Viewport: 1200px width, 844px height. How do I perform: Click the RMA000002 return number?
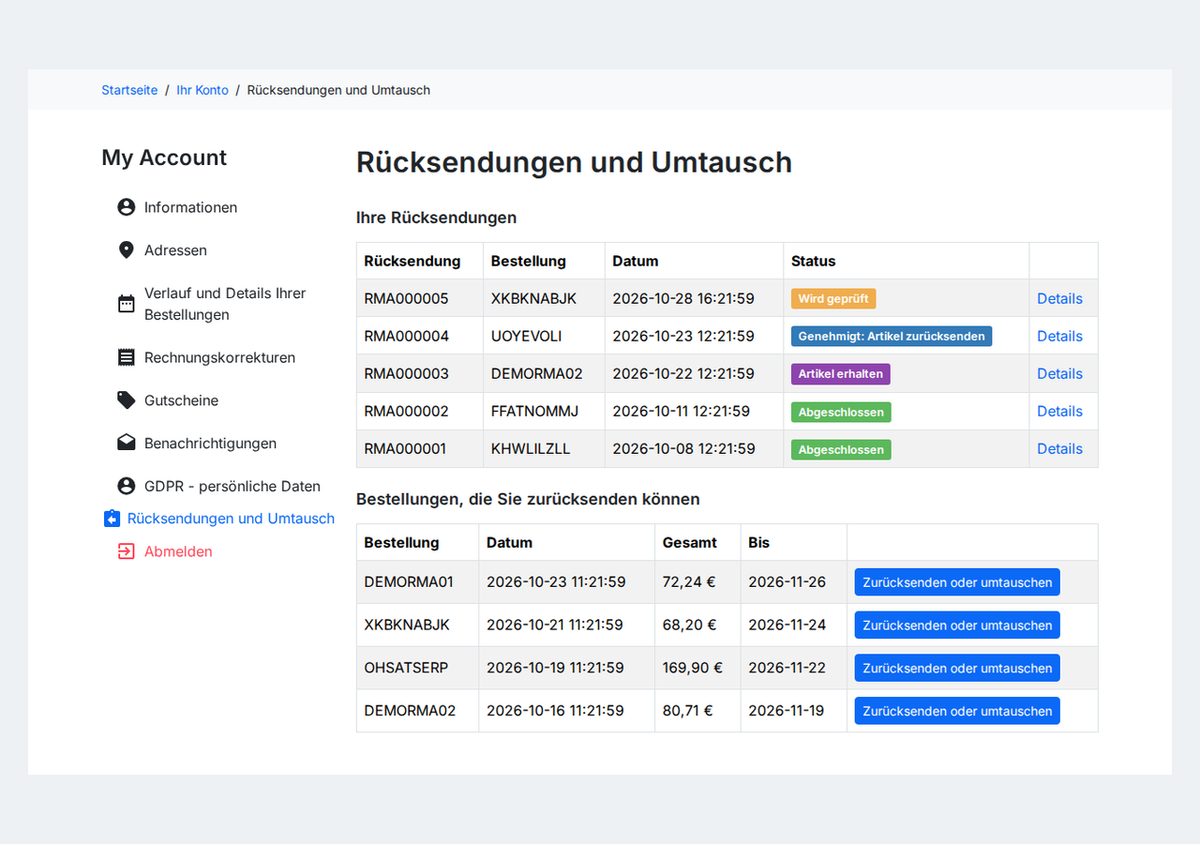[406, 411]
